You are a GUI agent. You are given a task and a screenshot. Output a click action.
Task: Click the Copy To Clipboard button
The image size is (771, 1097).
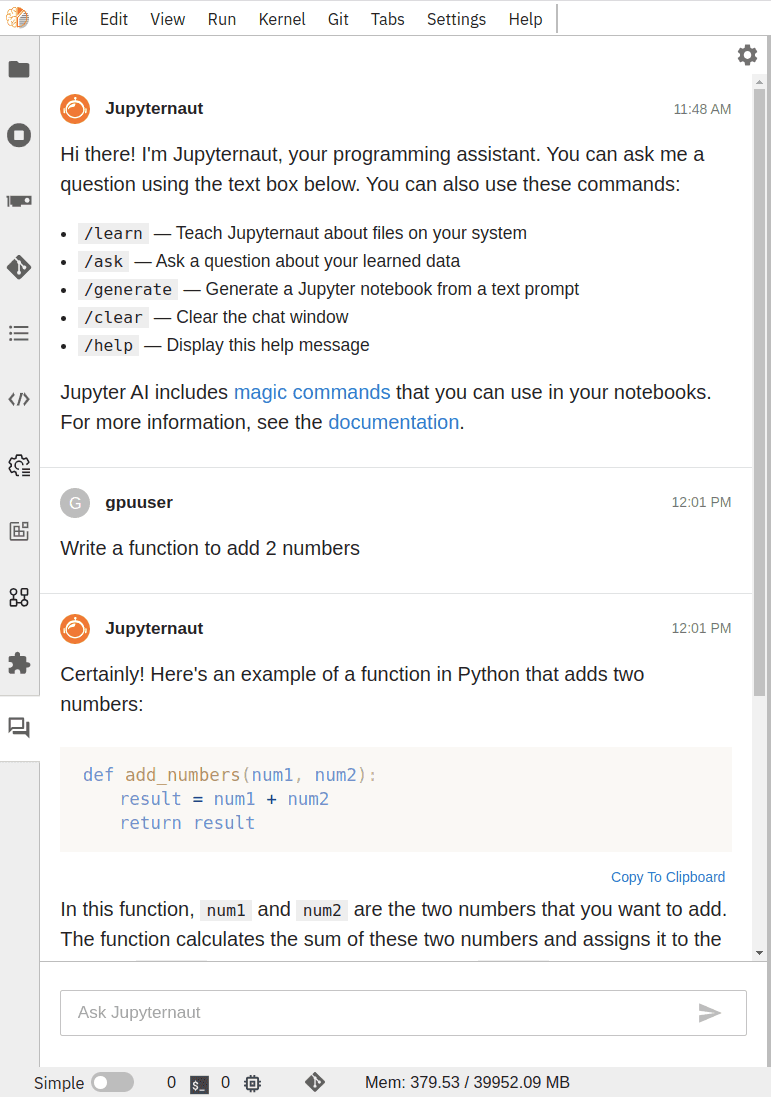(x=667, y=877)
